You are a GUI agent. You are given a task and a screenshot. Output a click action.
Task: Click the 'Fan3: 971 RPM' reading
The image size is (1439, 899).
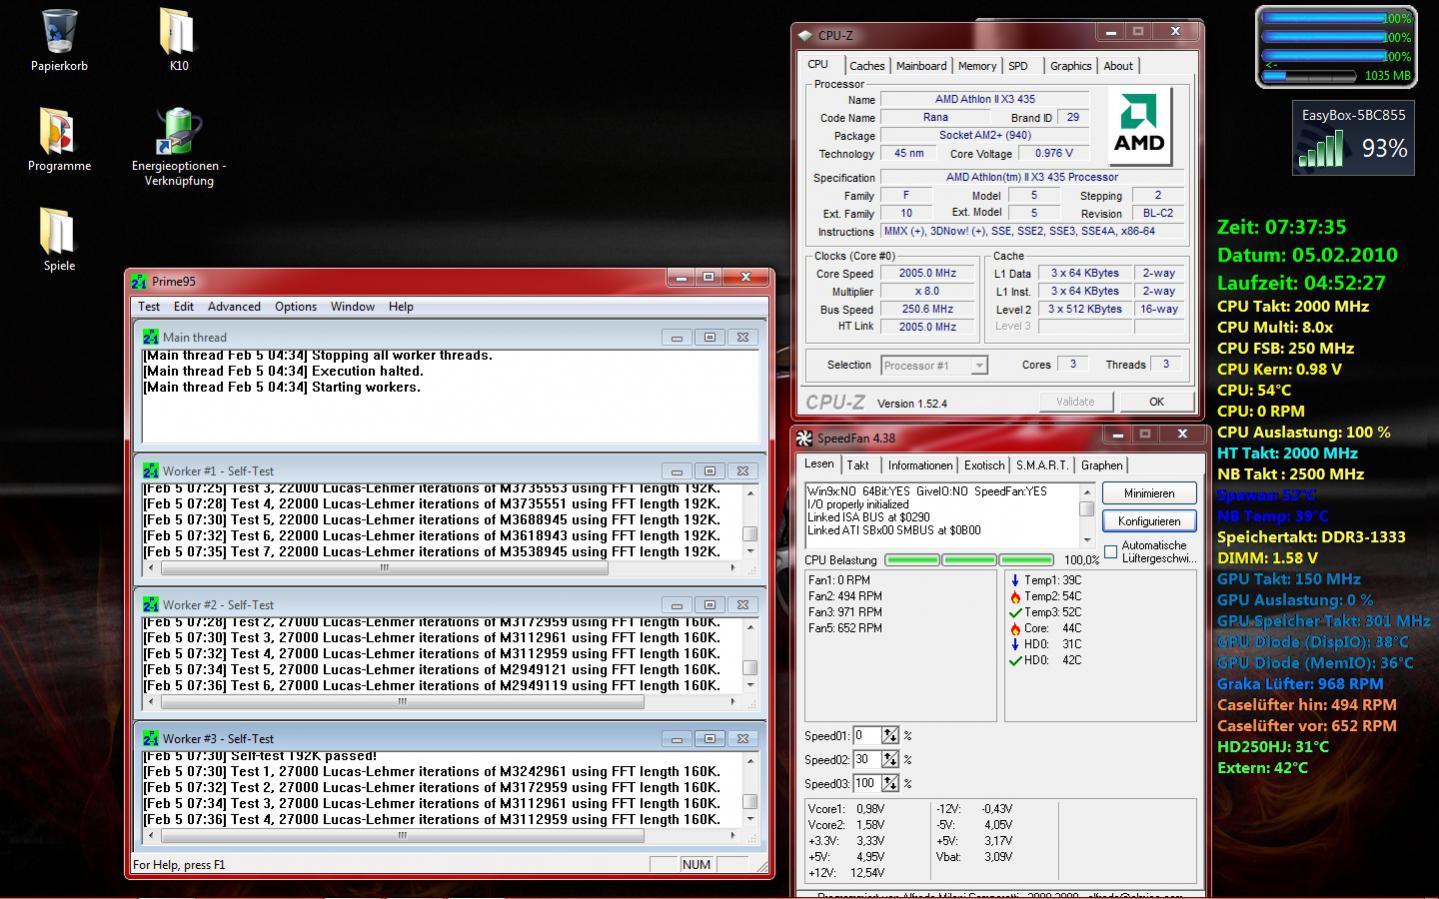click(846, 613)
